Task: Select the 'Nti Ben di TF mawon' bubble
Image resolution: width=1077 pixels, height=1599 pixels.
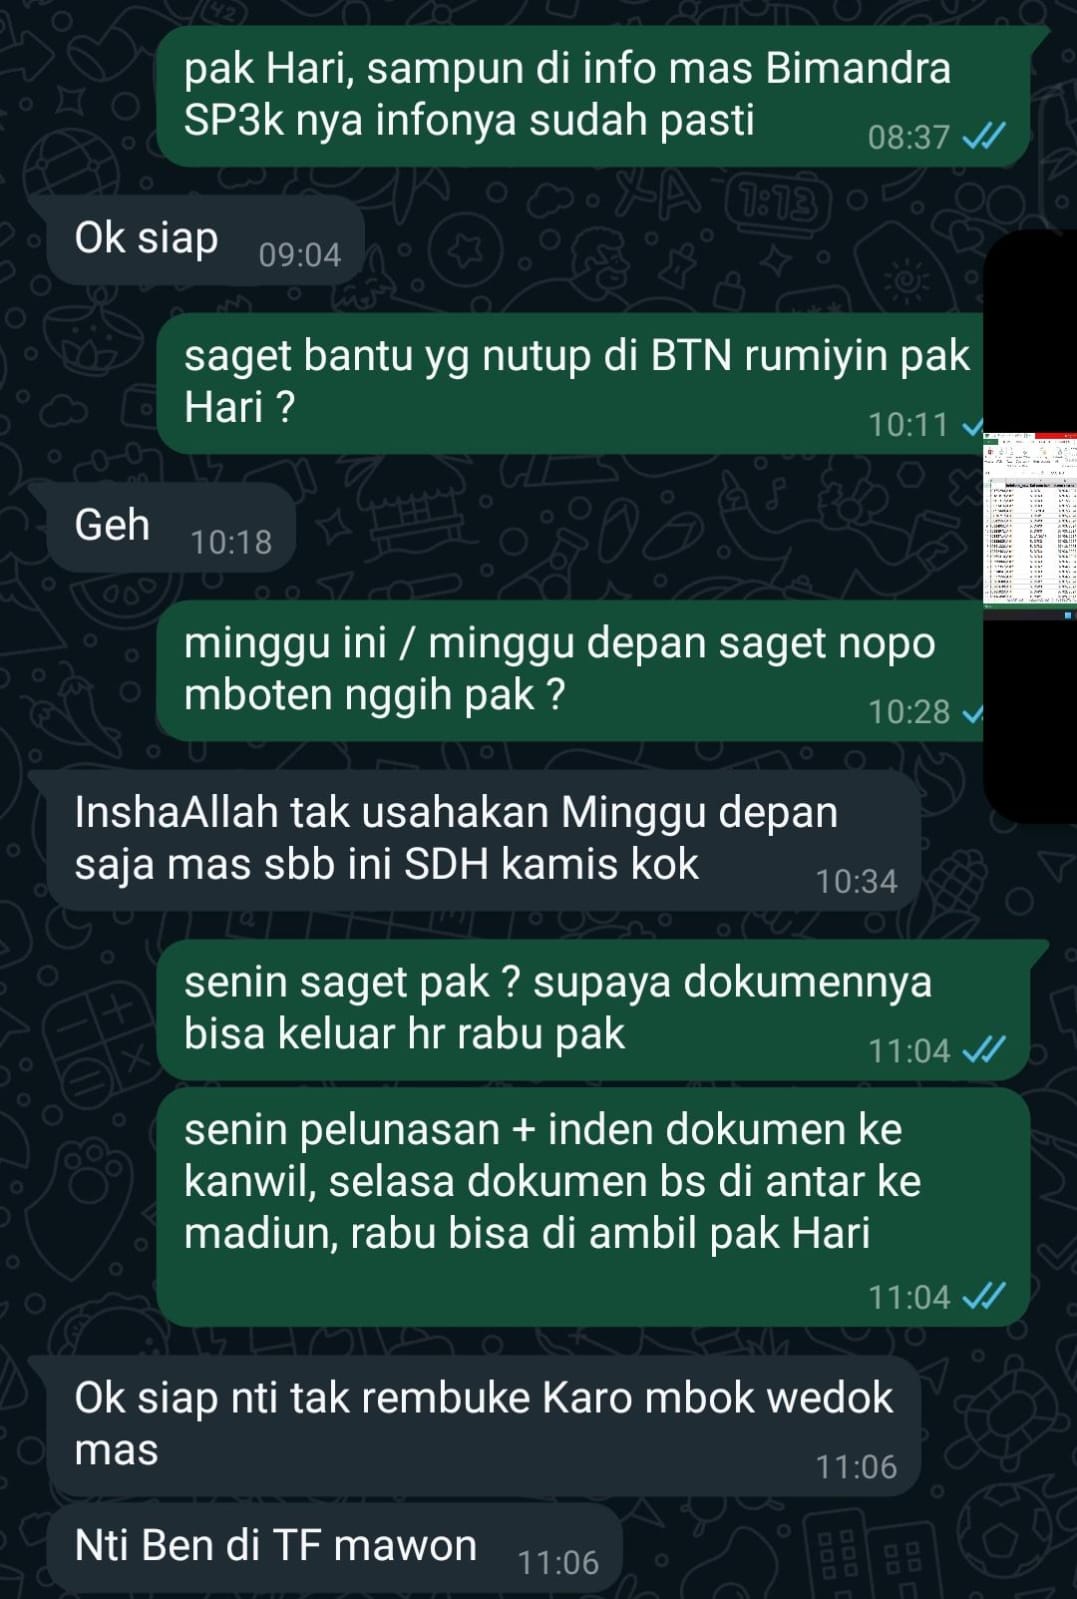Action: 333,1549
